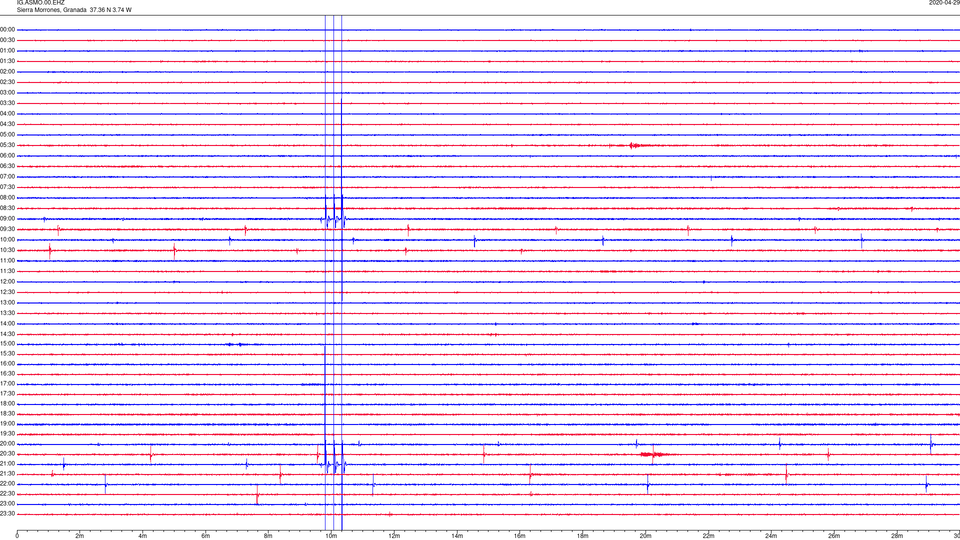Select the 20:00 time label
The height and width of the screenshot is (540, 960).
(7, 444)
